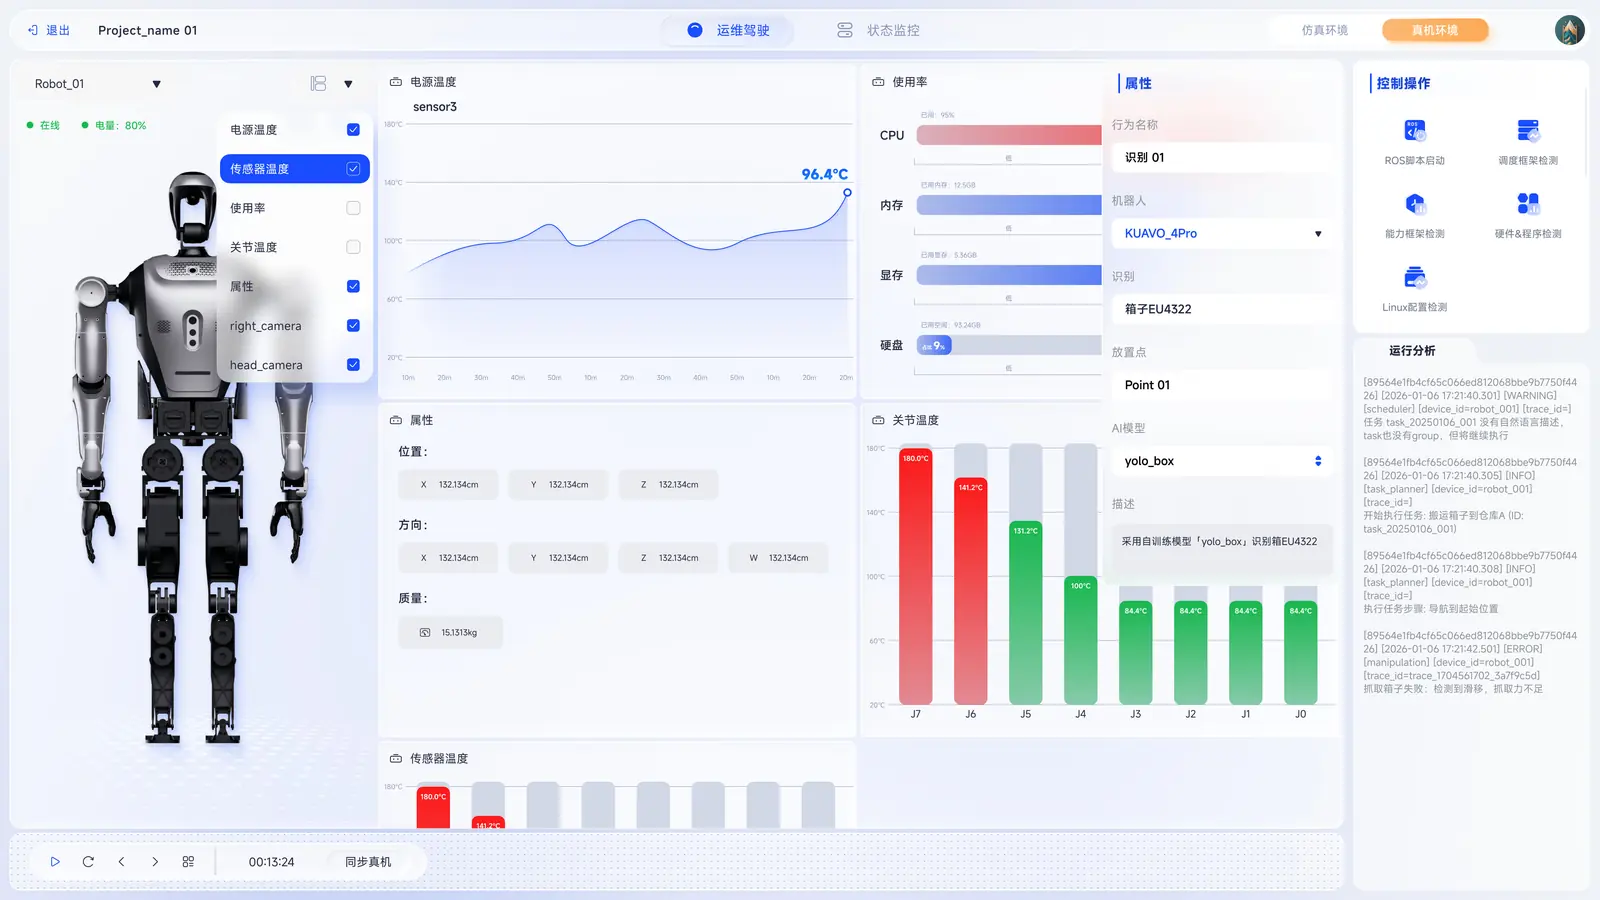1600x900 pixels.
Task: Click the CPU usage bar
Action: point(1009,135)
